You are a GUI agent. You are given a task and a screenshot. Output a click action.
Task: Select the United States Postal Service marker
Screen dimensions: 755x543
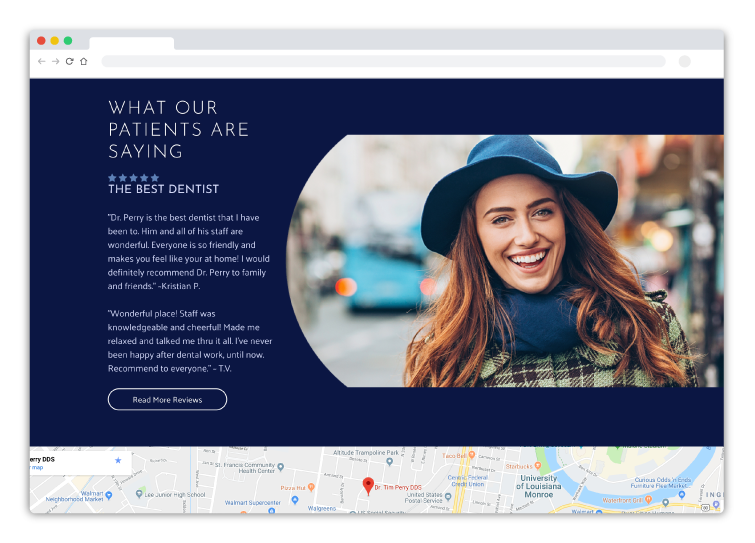(x=448, y=496)
